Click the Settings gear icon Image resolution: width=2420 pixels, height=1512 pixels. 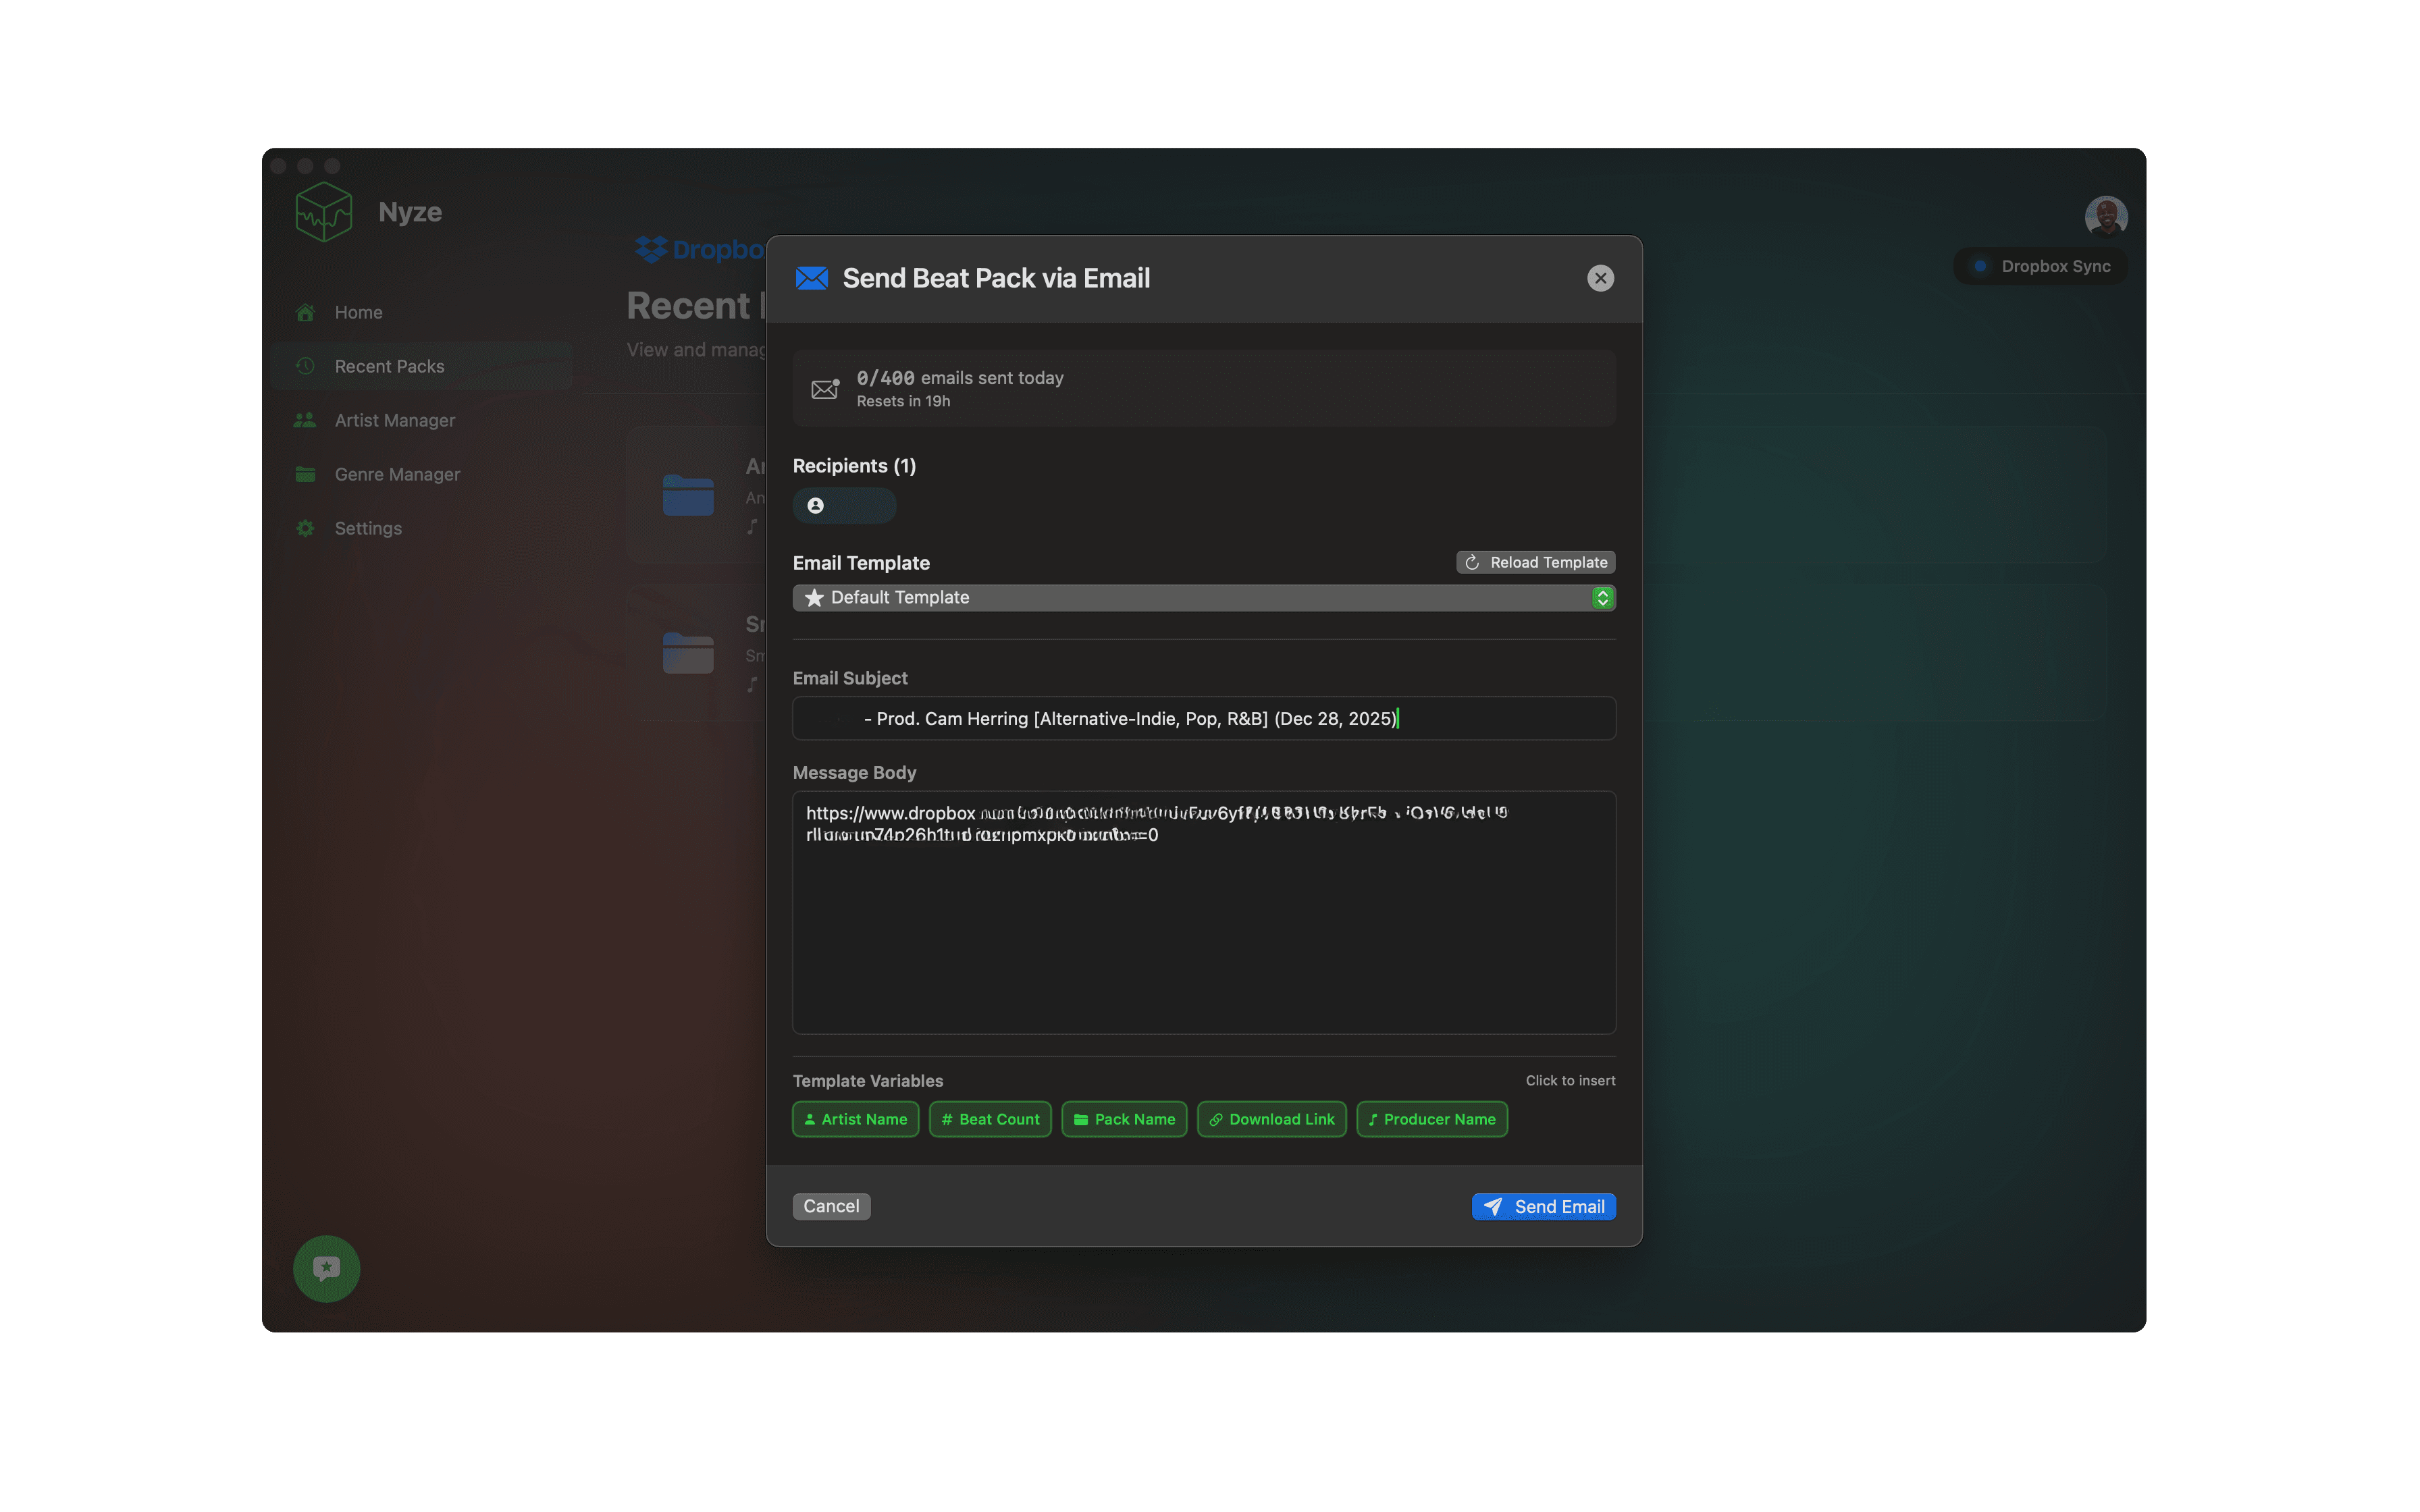(306, 528)
